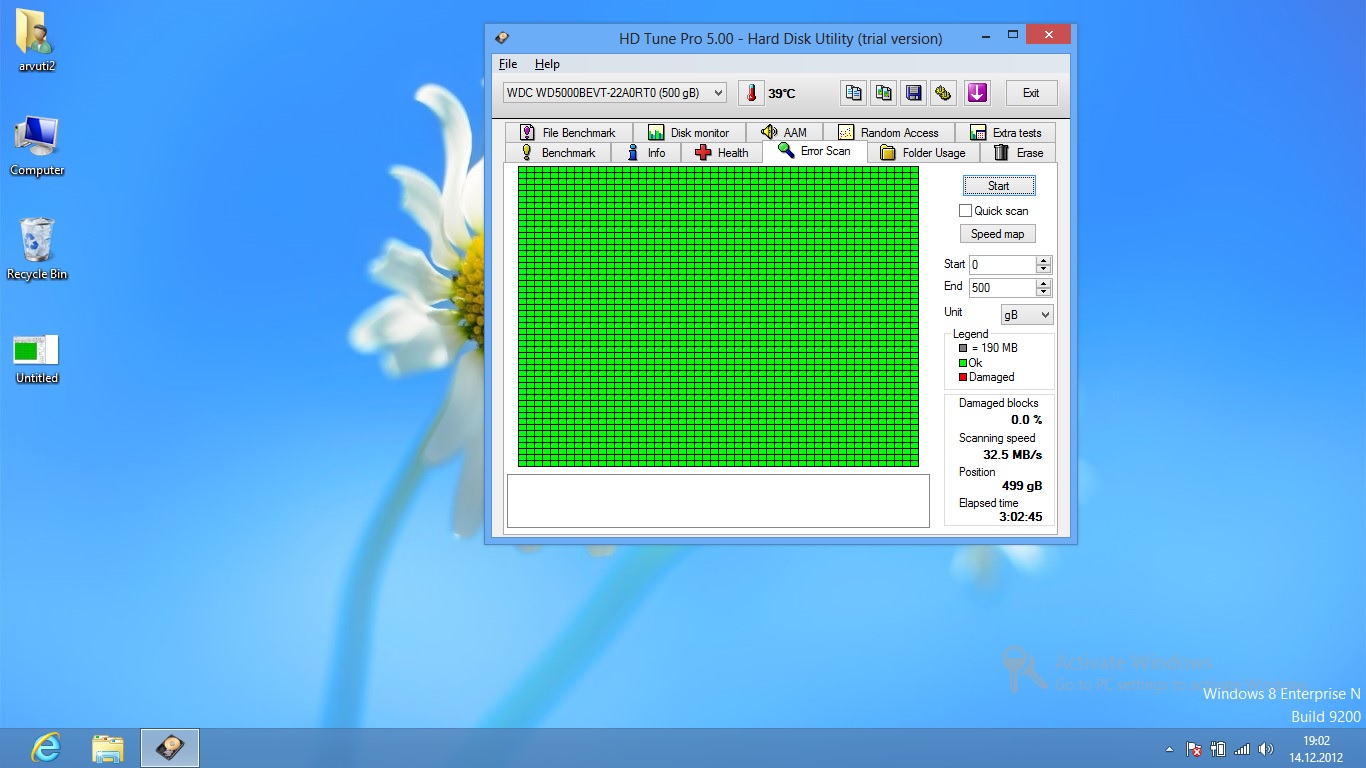Switch to Random Access tab
The image size is (1366, 768).
888,132
